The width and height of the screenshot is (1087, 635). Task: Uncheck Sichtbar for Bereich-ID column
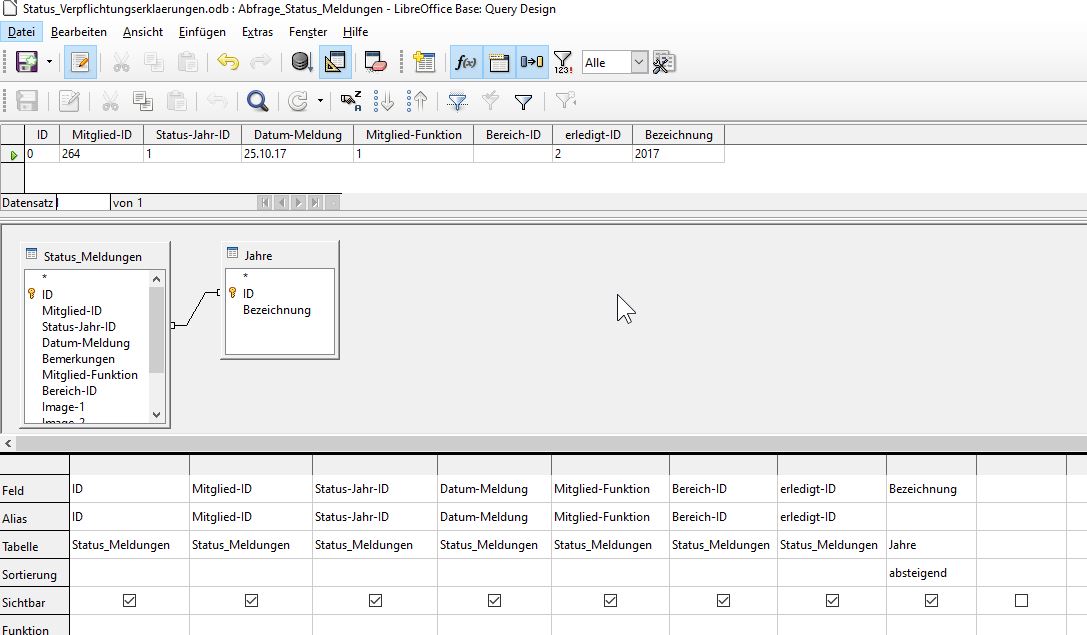pyautogui.click(x=723, y=600)
